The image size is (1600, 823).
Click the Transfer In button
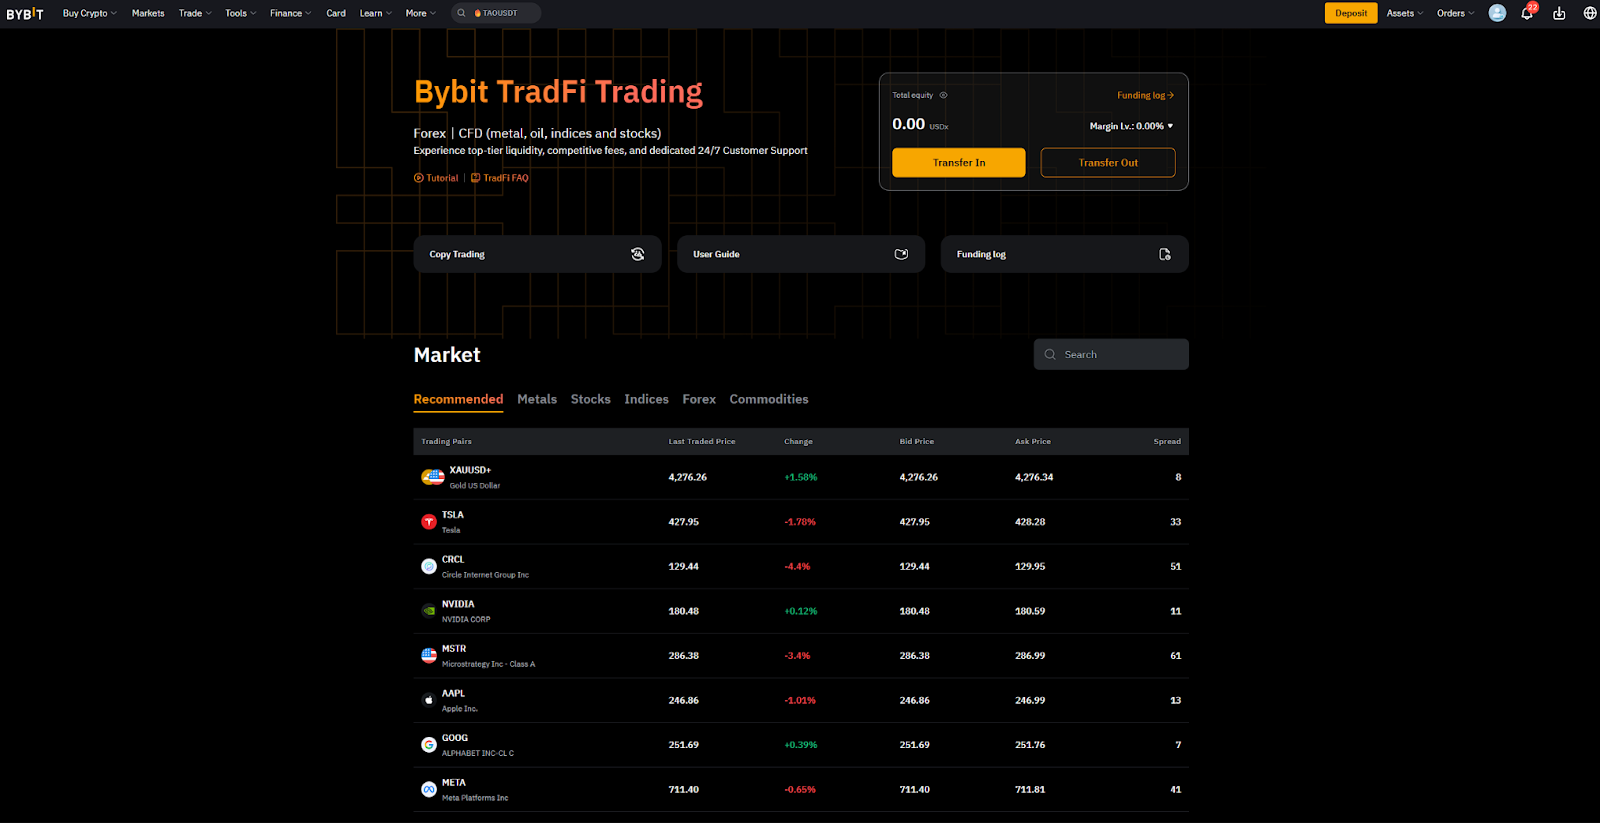(959, 163)
